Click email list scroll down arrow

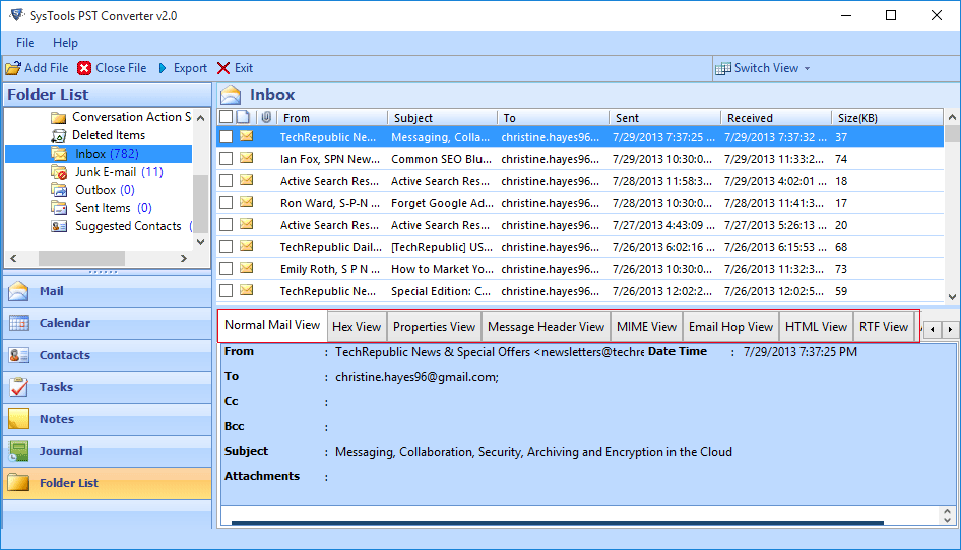click(952, 296)
